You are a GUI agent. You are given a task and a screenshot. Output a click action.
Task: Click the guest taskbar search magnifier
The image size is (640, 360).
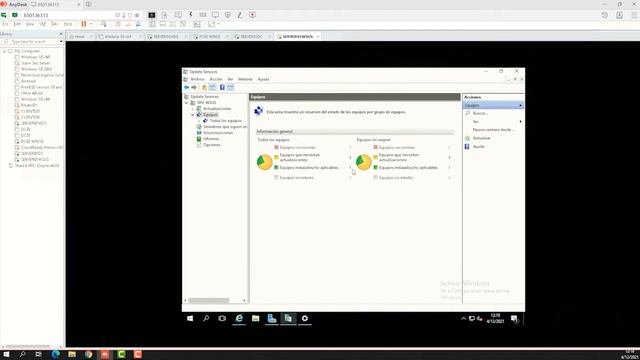click(x=206, y=318)
